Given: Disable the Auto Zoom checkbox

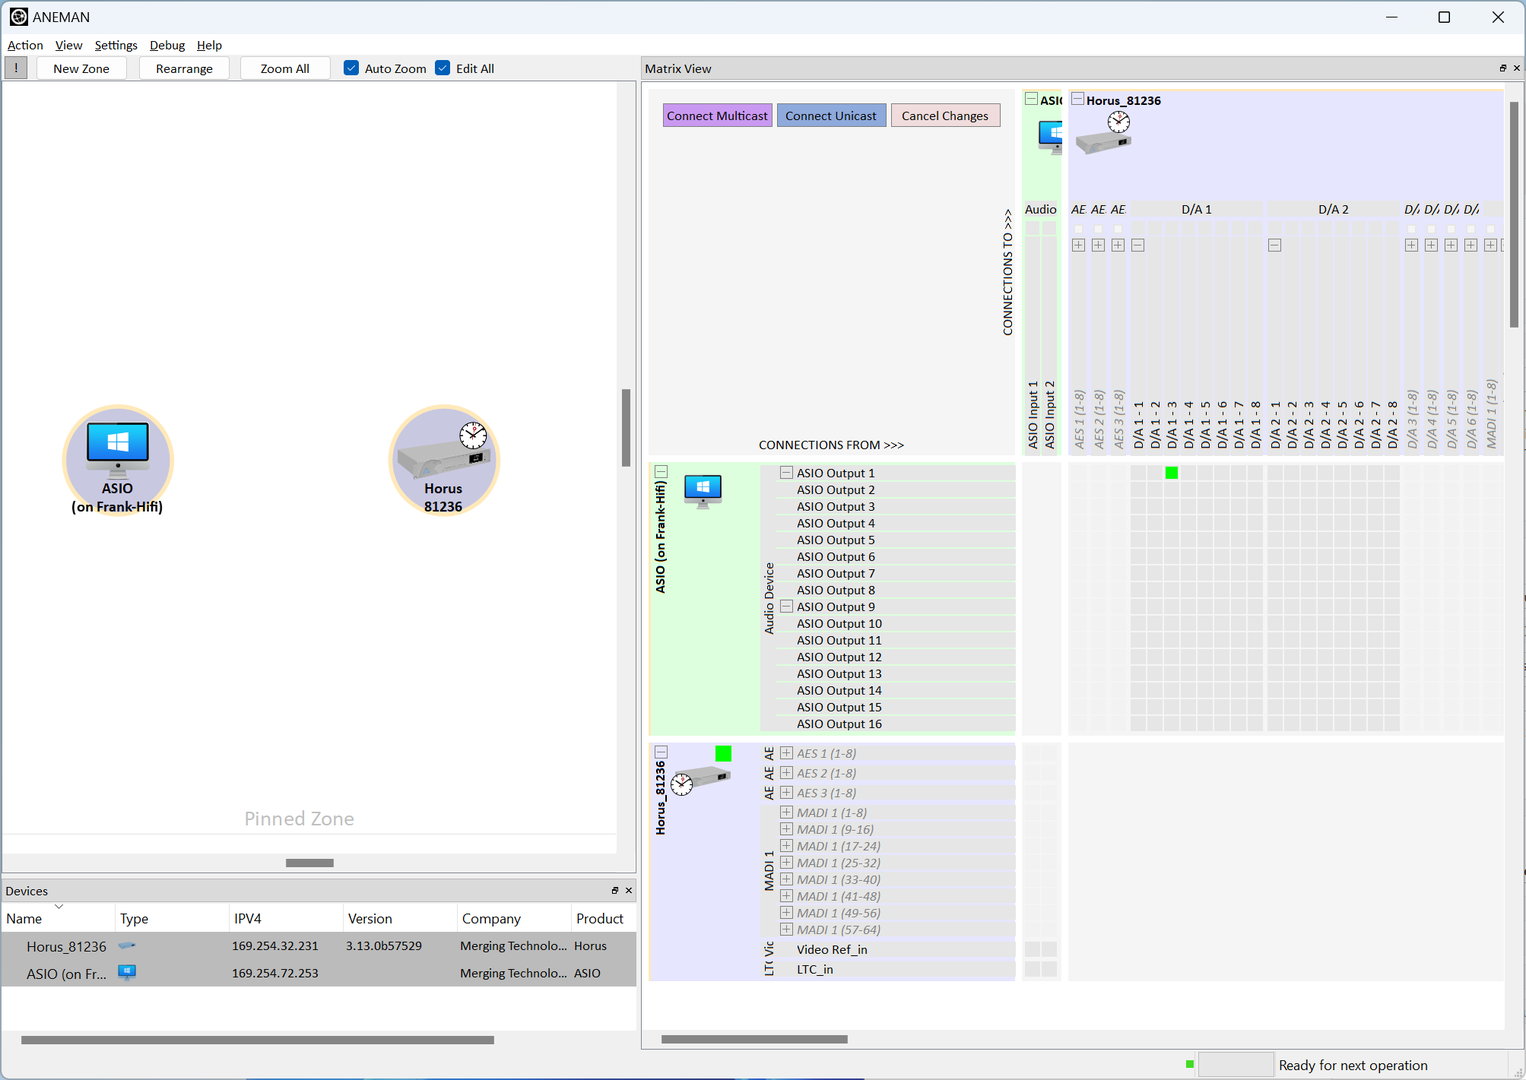Looking at the screenshot, I should pos(351,68).
